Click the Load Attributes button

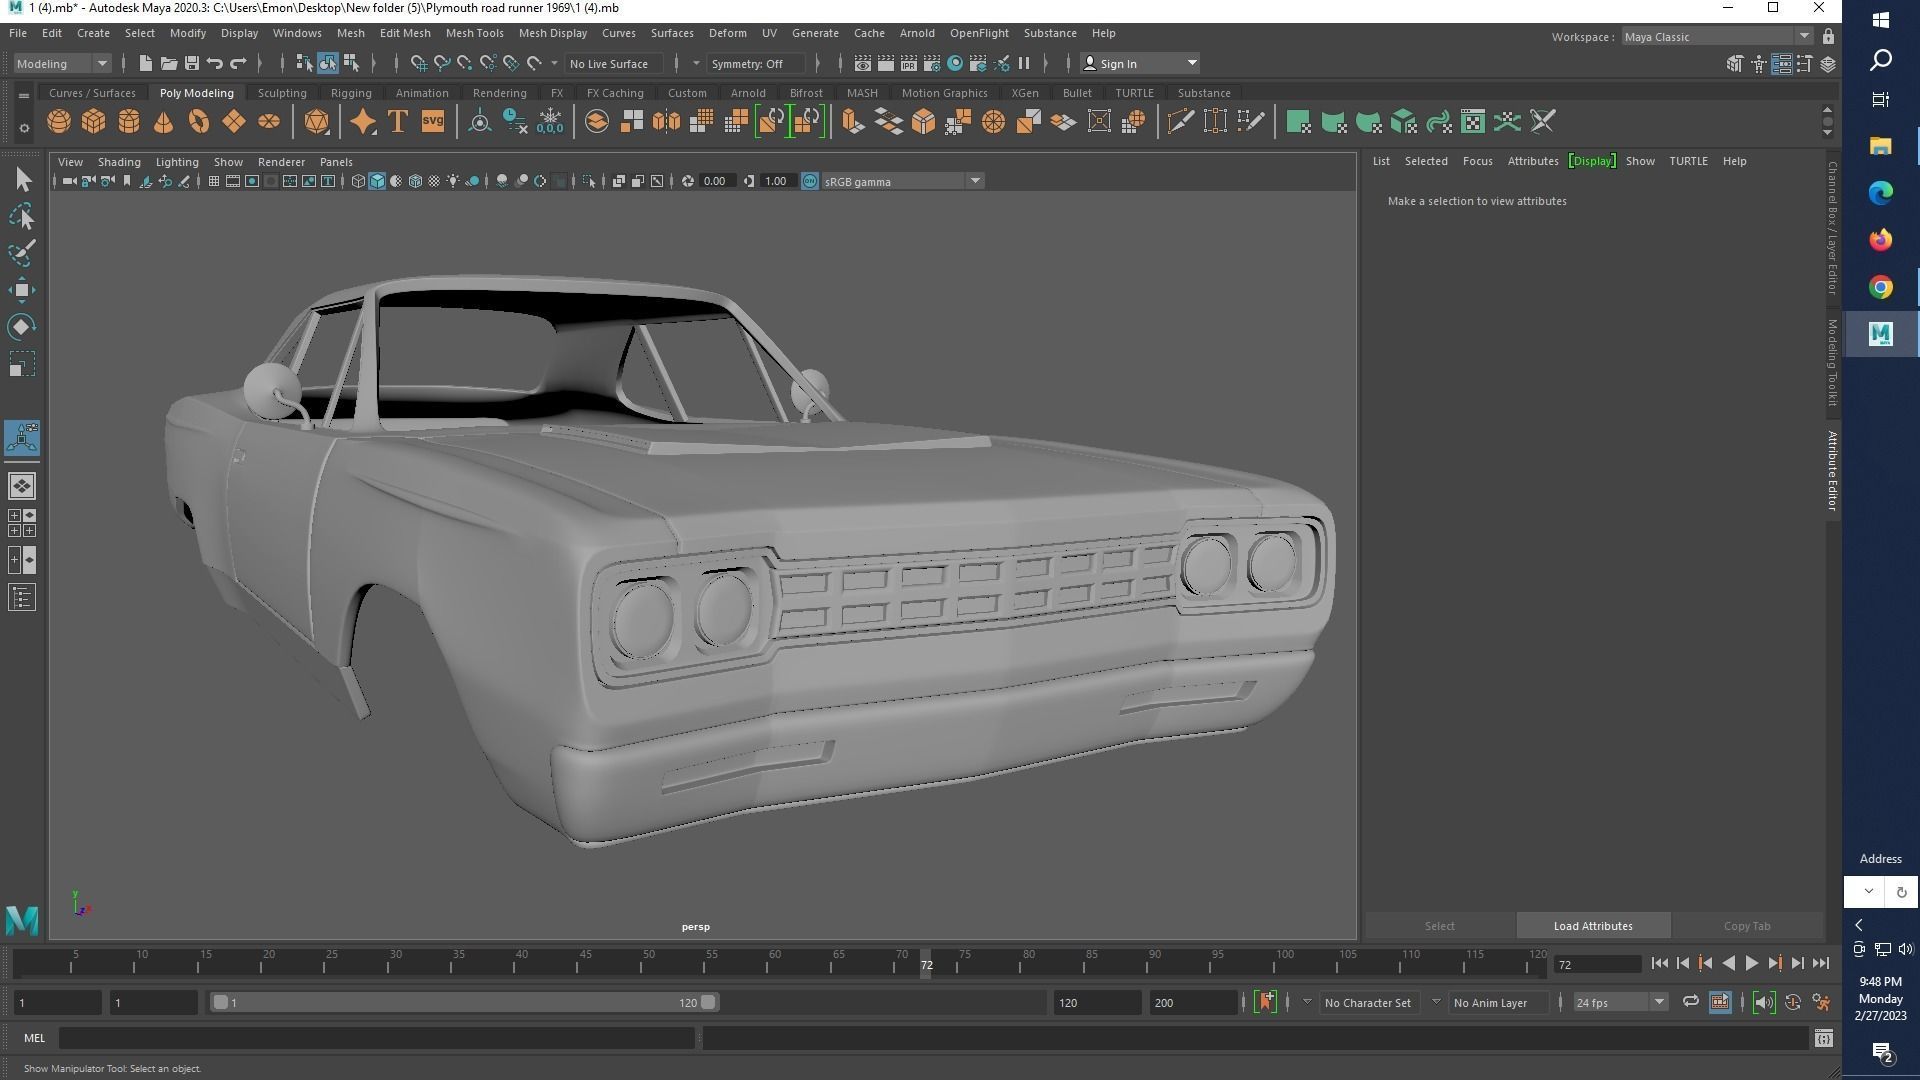tap(1593, 926)
